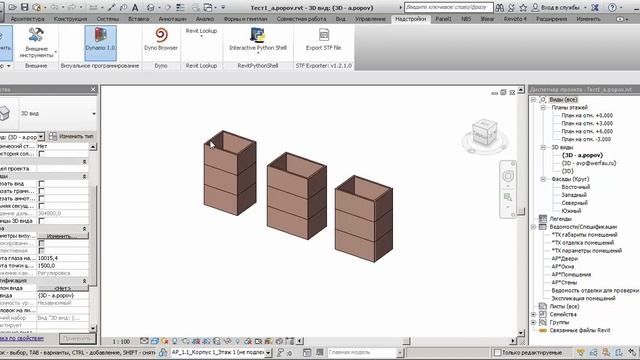Image resolution: width=640 pixels, height=360 pixels.
Task: Open the active workset 'АР_1.1_Корпус 1' dropdown
Action: pyautogui.click(x=268, y=352)
